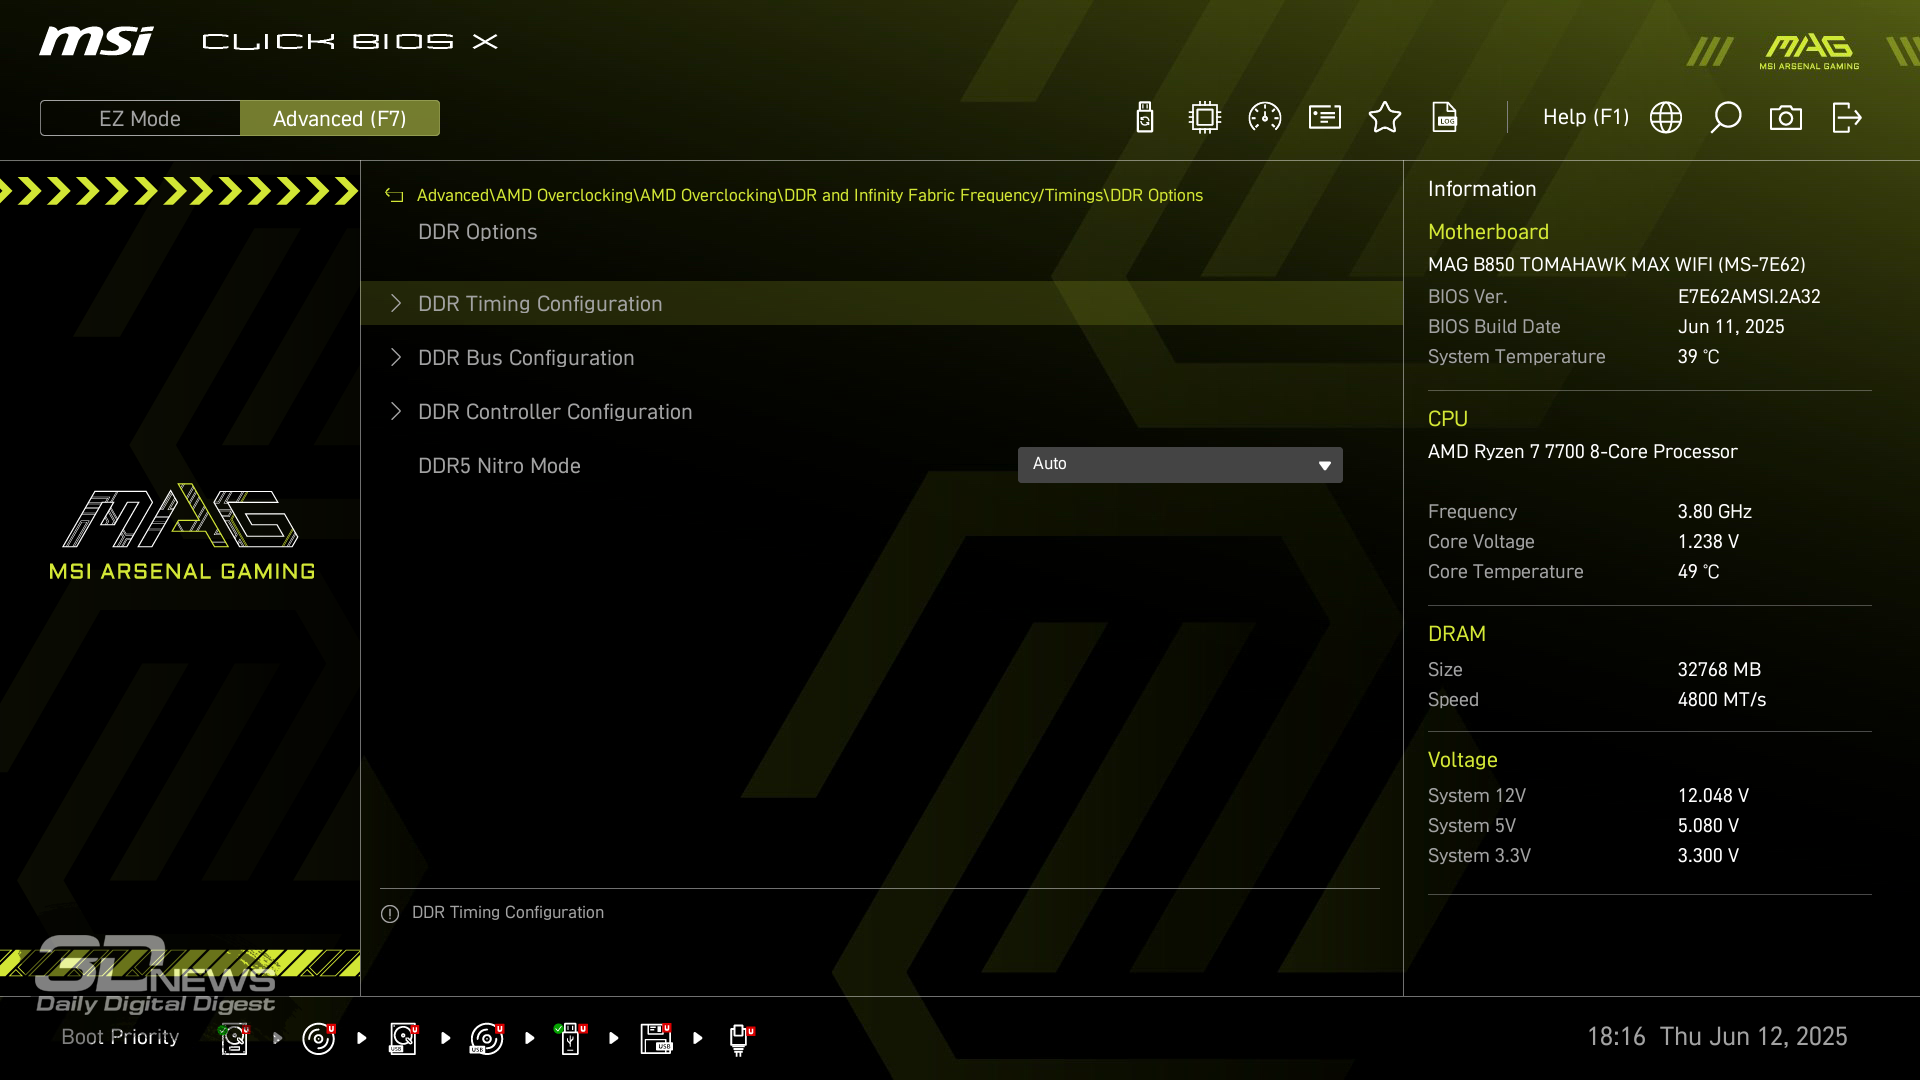
Task: Click the DDR Options heading
Action: coord(478,232)
